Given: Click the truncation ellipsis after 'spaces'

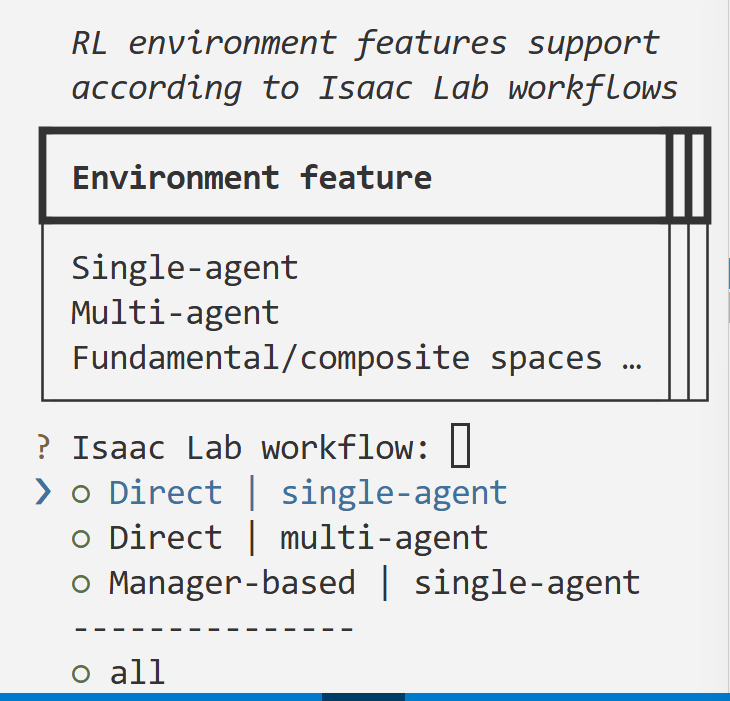Looking at the screenshot, I should pos(631,358).
